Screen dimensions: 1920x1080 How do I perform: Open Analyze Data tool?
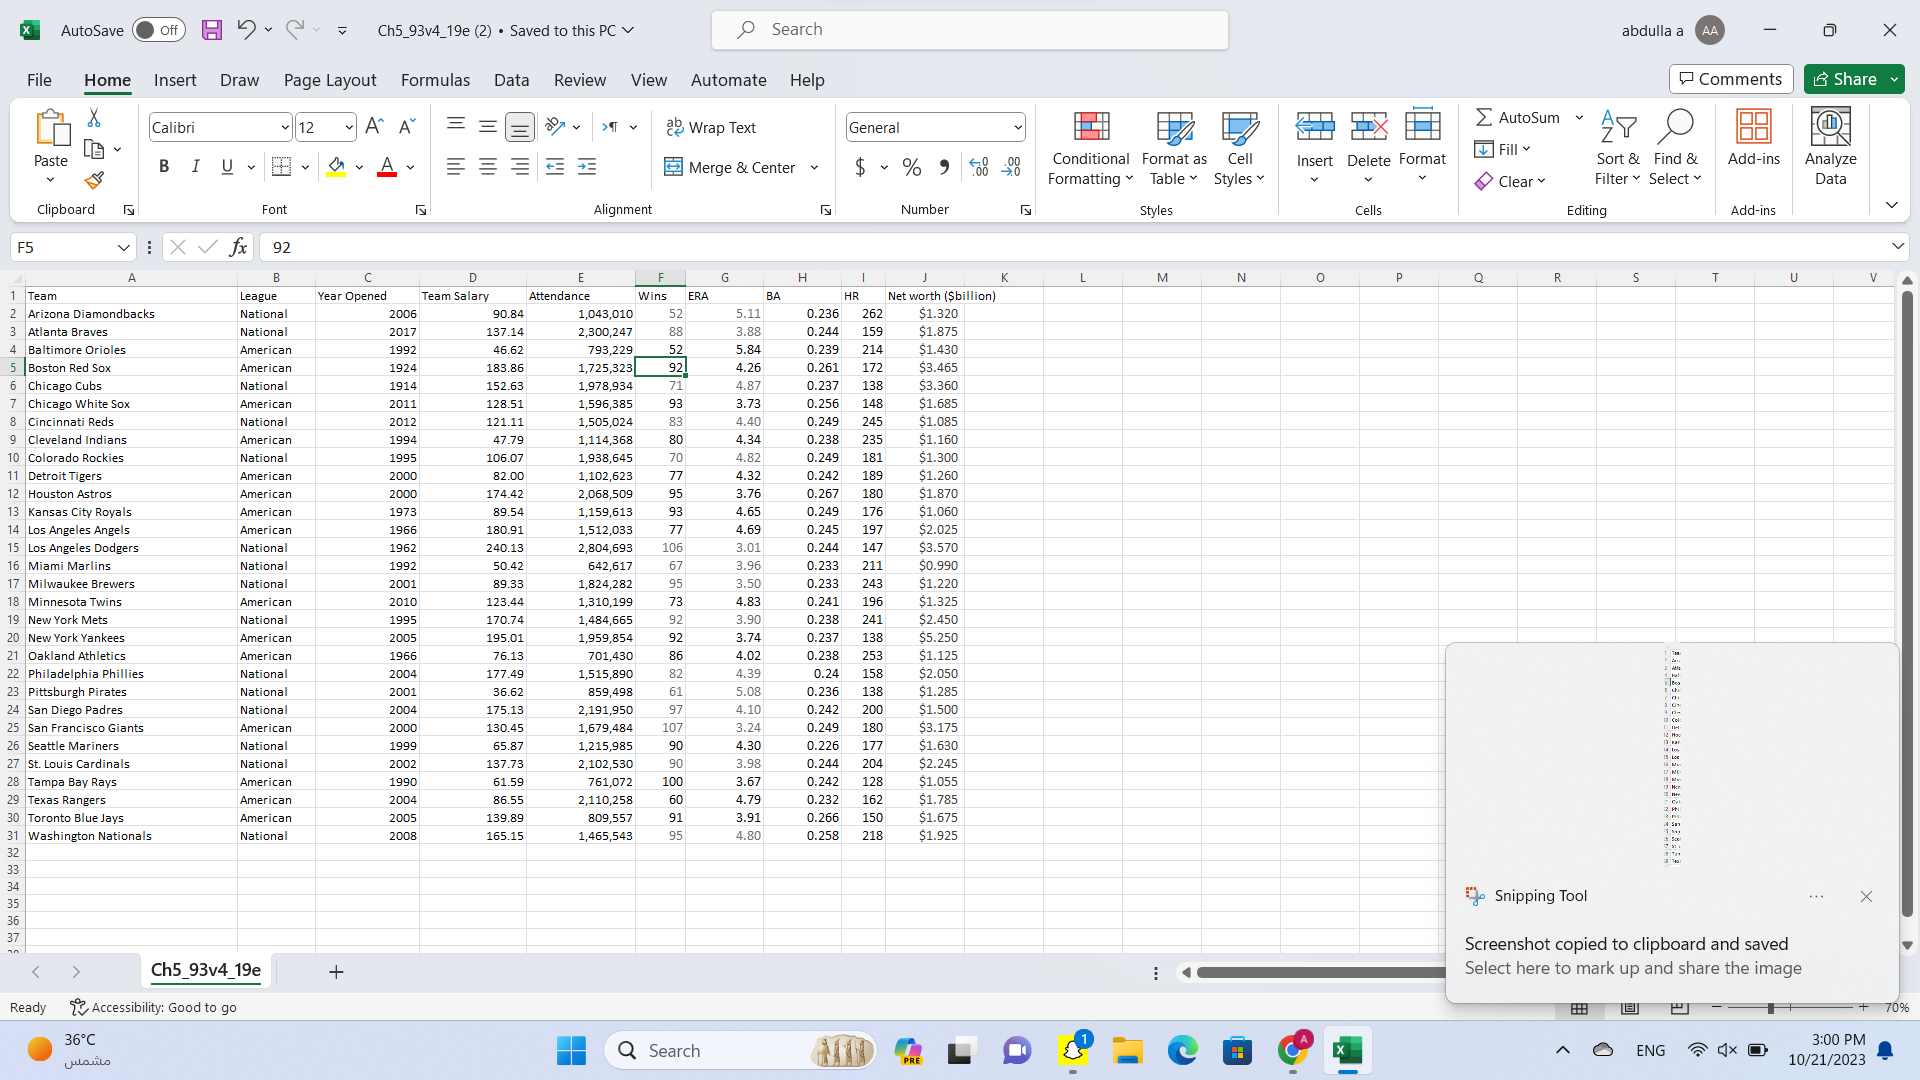pos(1830,147)
